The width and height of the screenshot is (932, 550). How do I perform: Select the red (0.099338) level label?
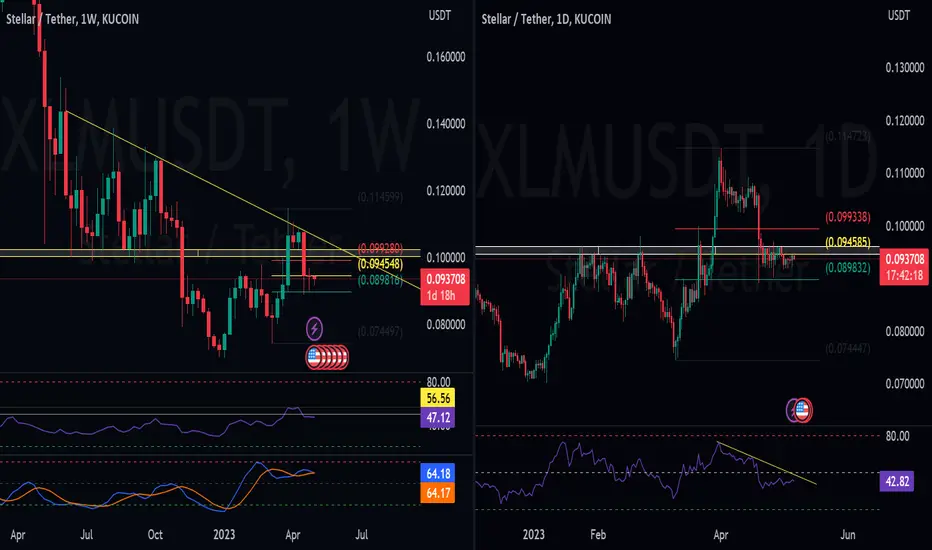tap(848, 217)
